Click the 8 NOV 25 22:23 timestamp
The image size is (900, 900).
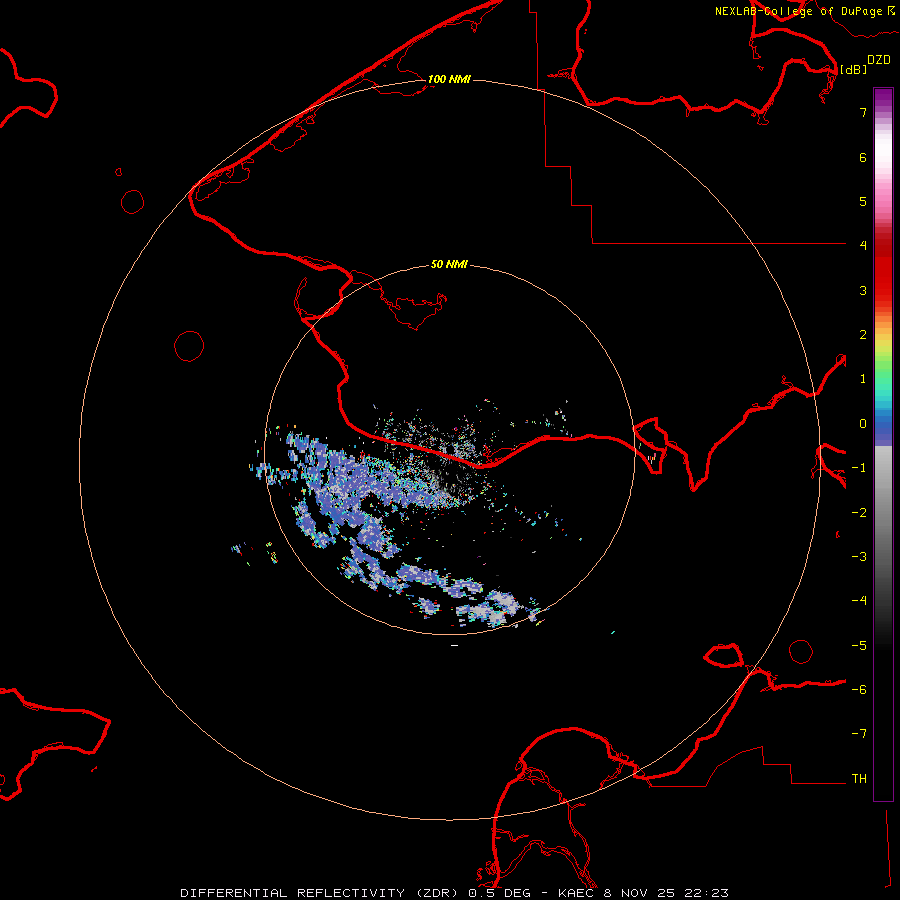pyautogui.click(x=666, y=893)
